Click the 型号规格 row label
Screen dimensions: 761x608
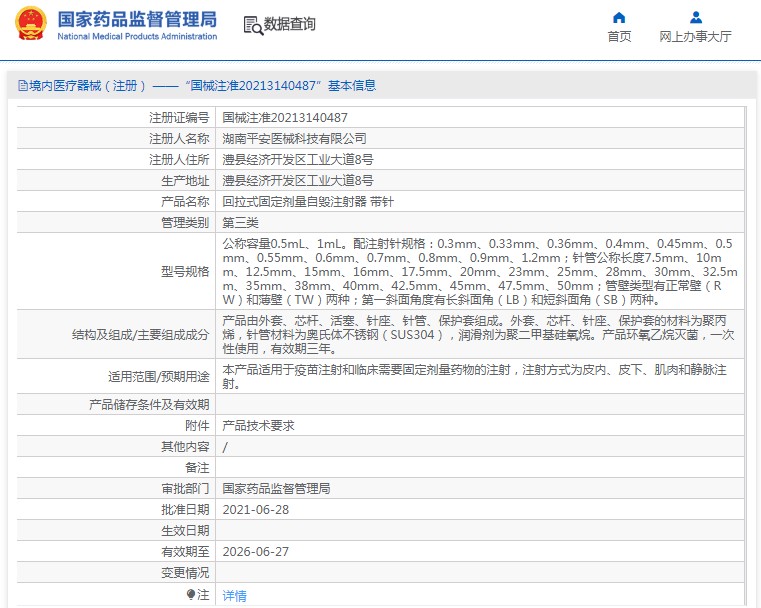(185, 272)
